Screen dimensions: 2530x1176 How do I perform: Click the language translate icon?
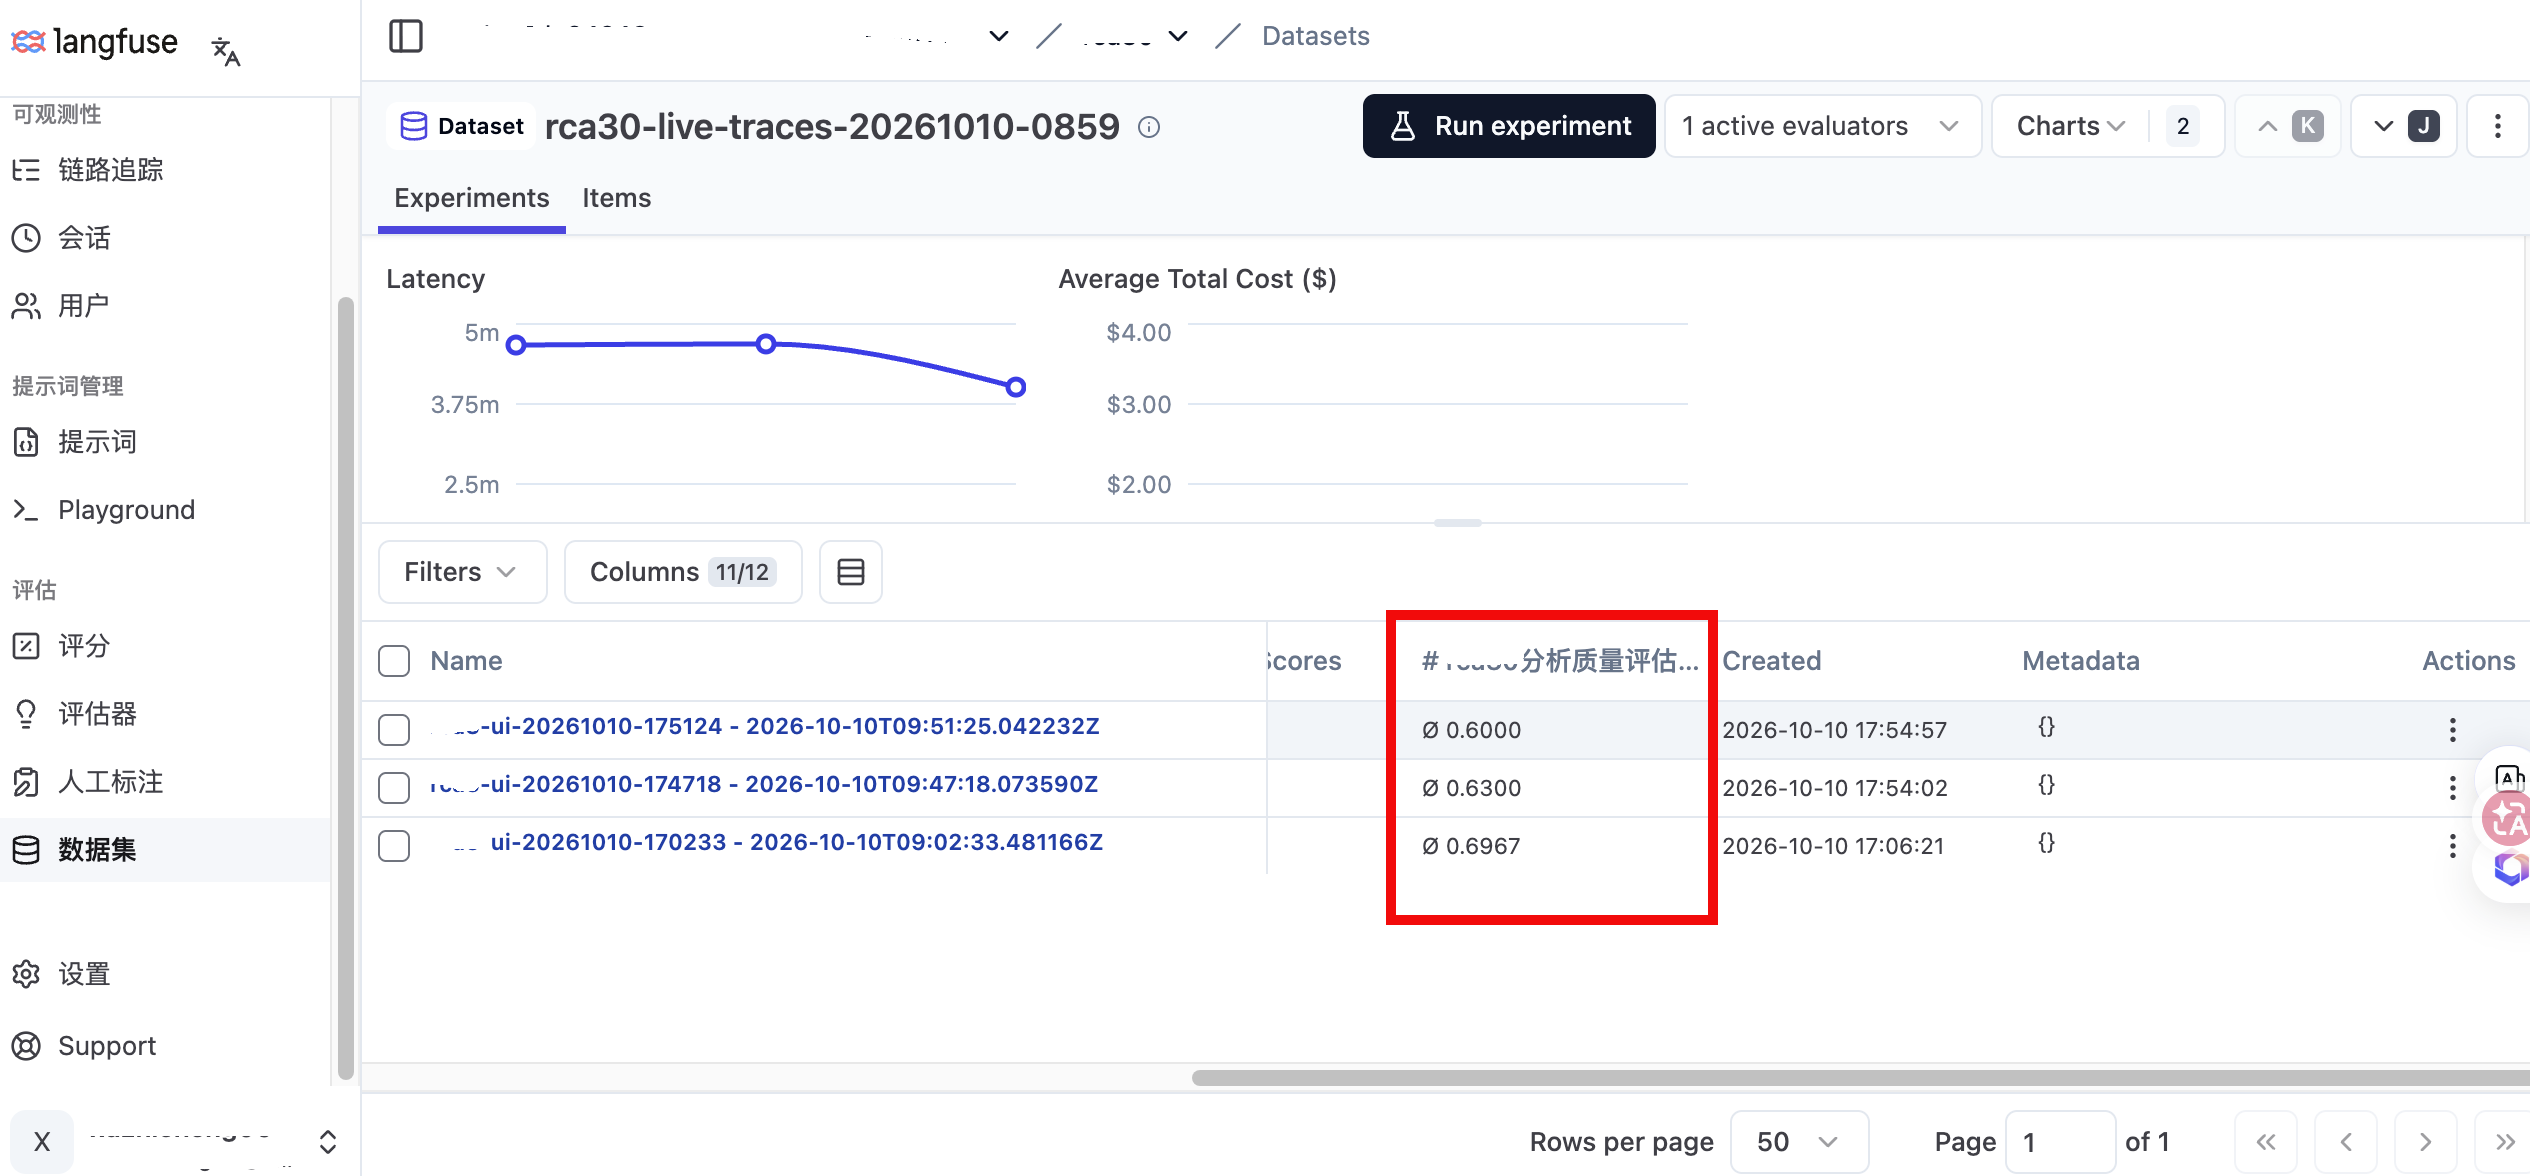click(x=226, y=50)
